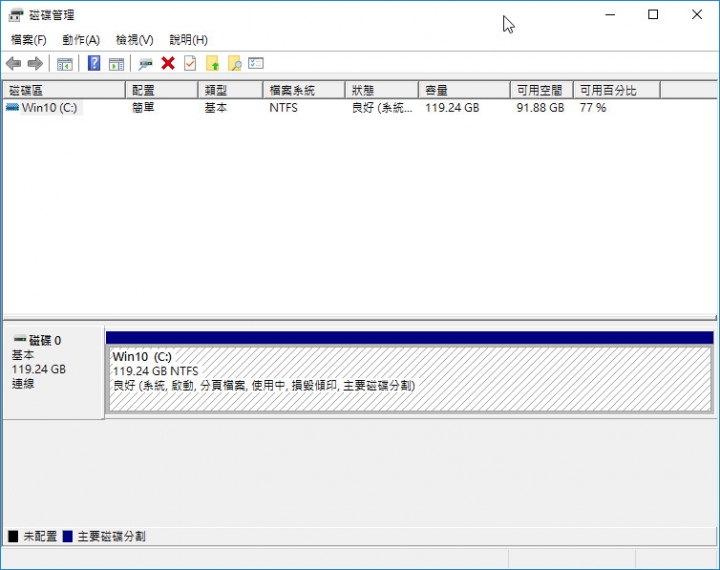This screenshot has height=570, width=720.
Task: Click the checklist settings toolbar icon
Action: [x=256, y=63]
